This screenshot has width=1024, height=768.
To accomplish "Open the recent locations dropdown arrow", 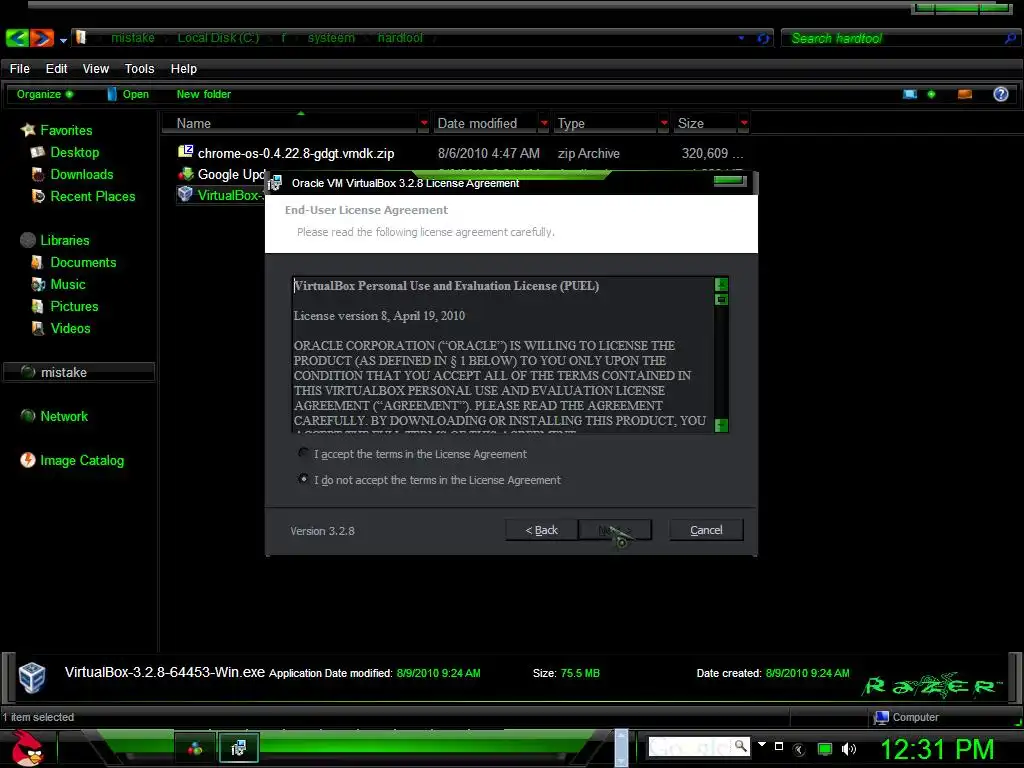I will pyautogui.click(x=63, y=40).
